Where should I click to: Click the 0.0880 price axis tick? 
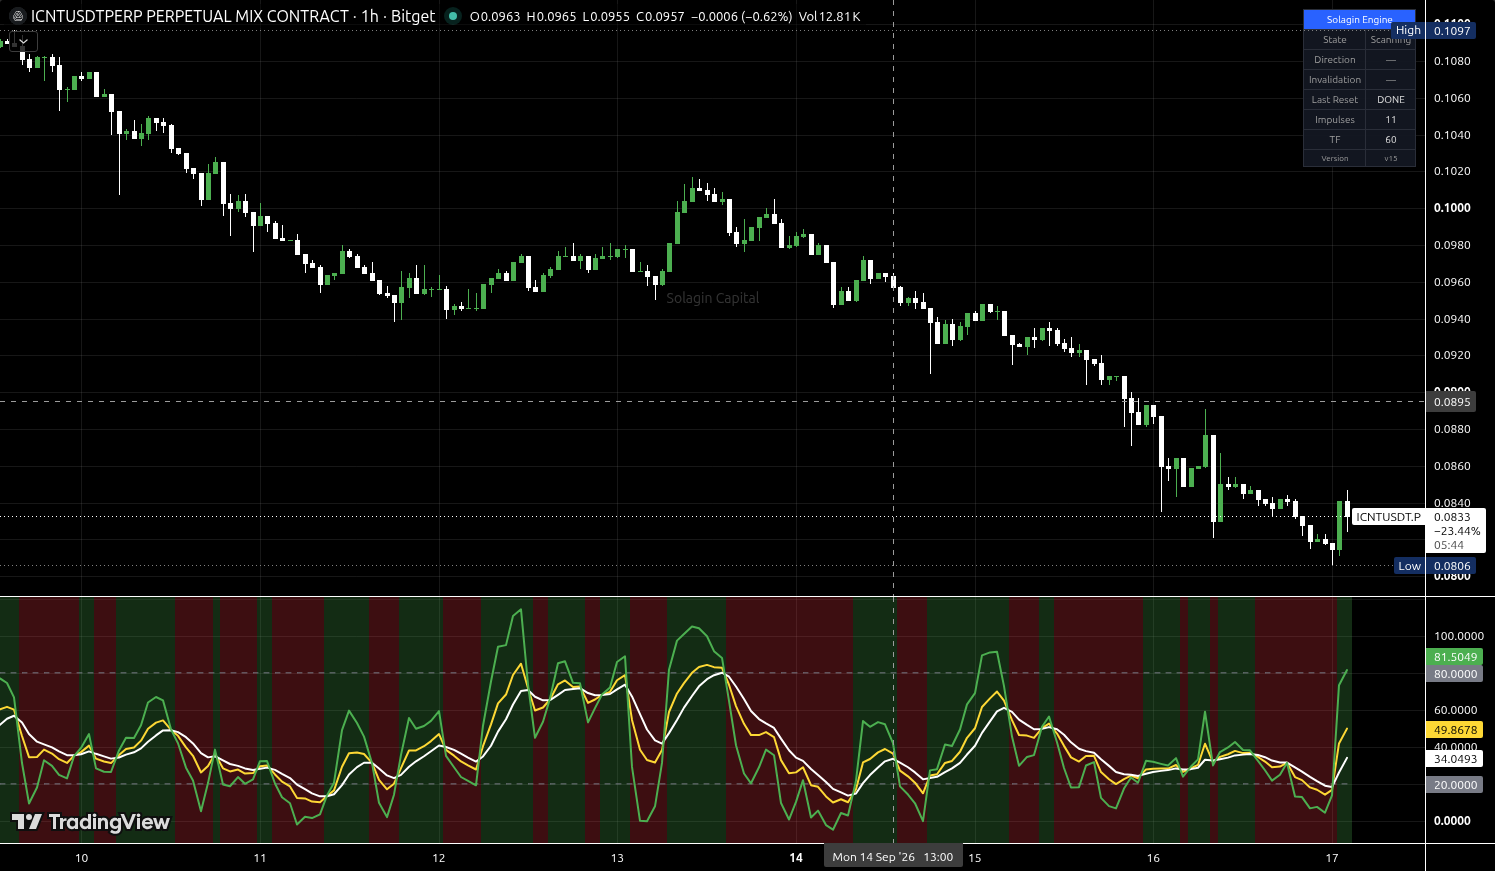pos(1452,429)
